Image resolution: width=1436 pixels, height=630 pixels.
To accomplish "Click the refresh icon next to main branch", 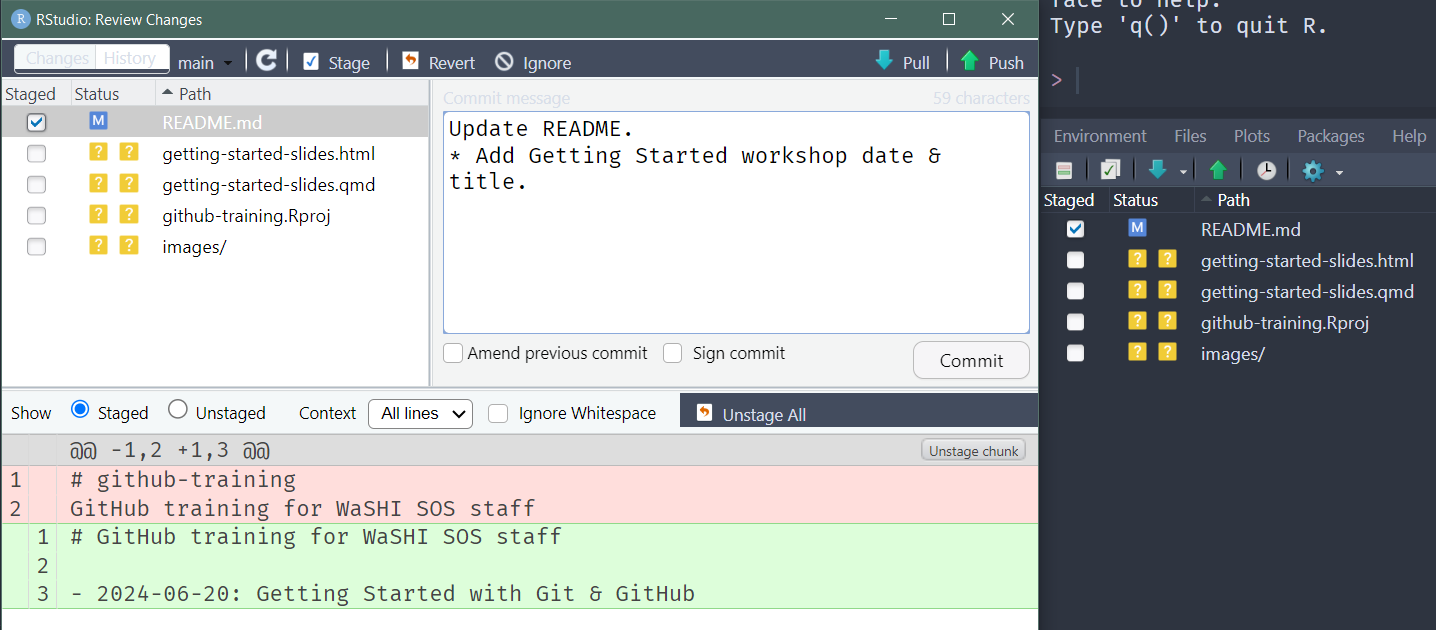I will click(266, 61).
